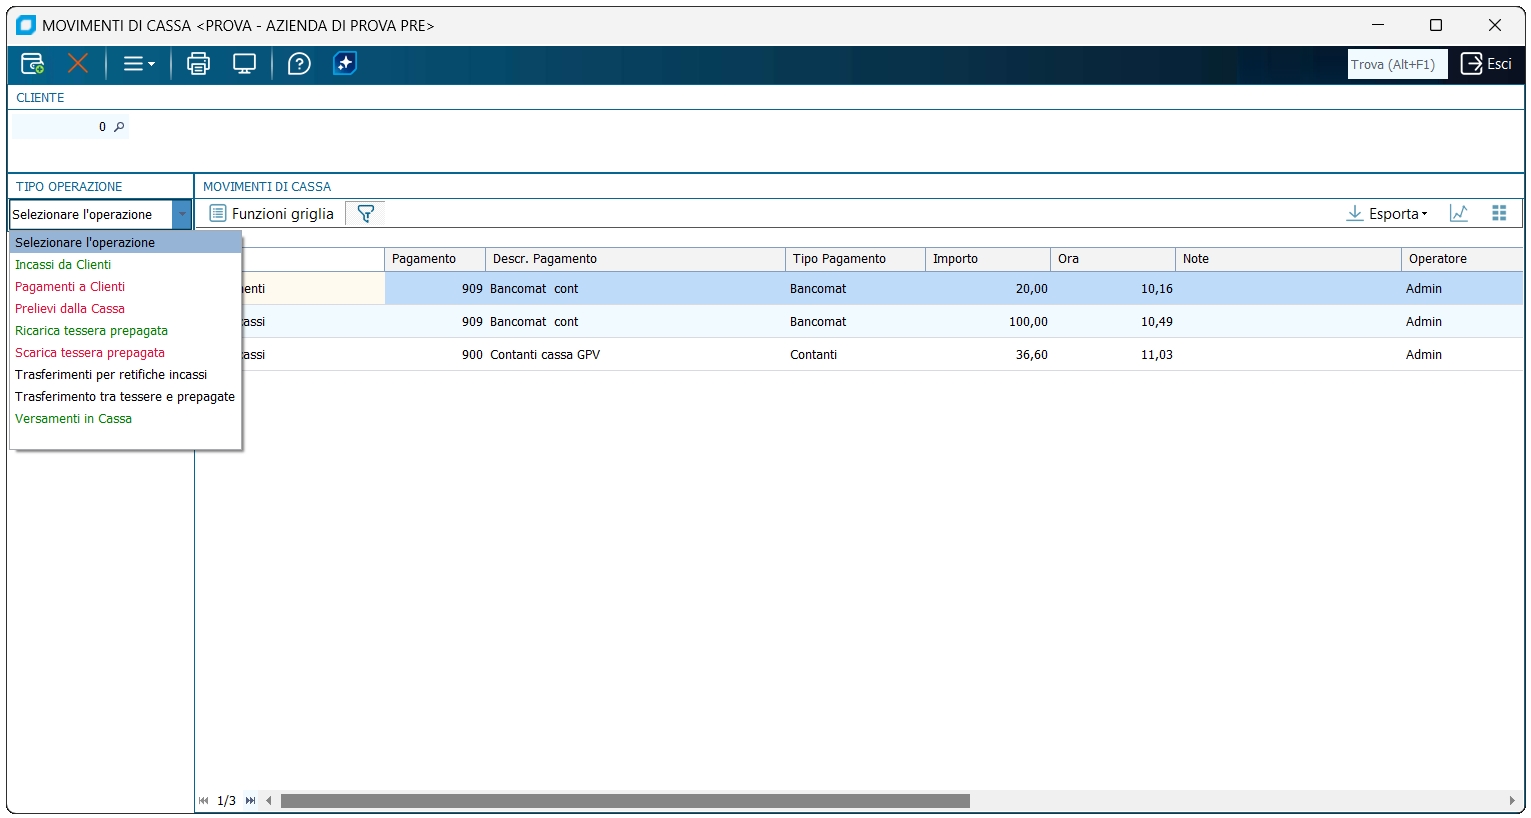Open the chart view icon
The width and height of the screenshot is (1531, 818).
[1459, 214]
